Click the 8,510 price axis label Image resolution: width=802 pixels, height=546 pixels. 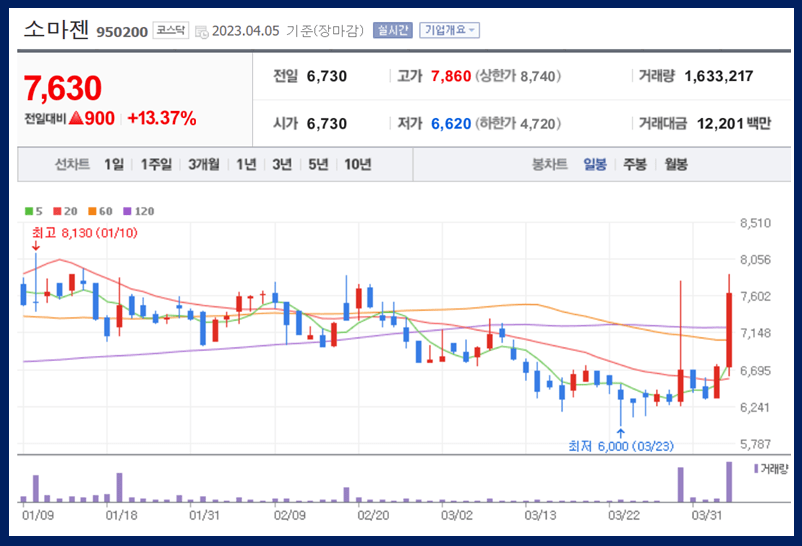pos(755,223)
